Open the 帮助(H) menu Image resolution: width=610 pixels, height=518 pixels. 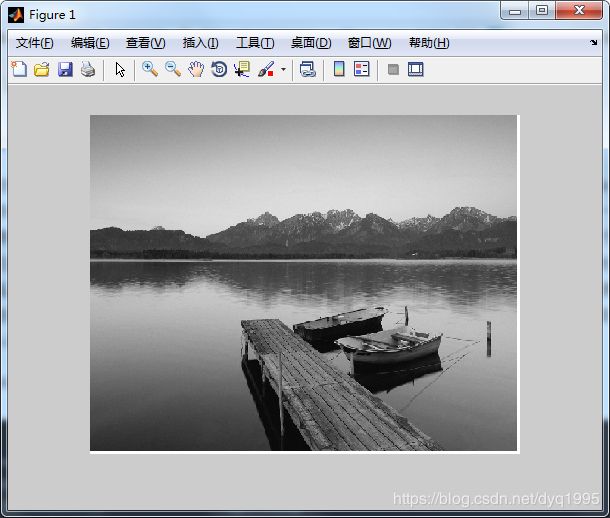[x=429, y=43]
